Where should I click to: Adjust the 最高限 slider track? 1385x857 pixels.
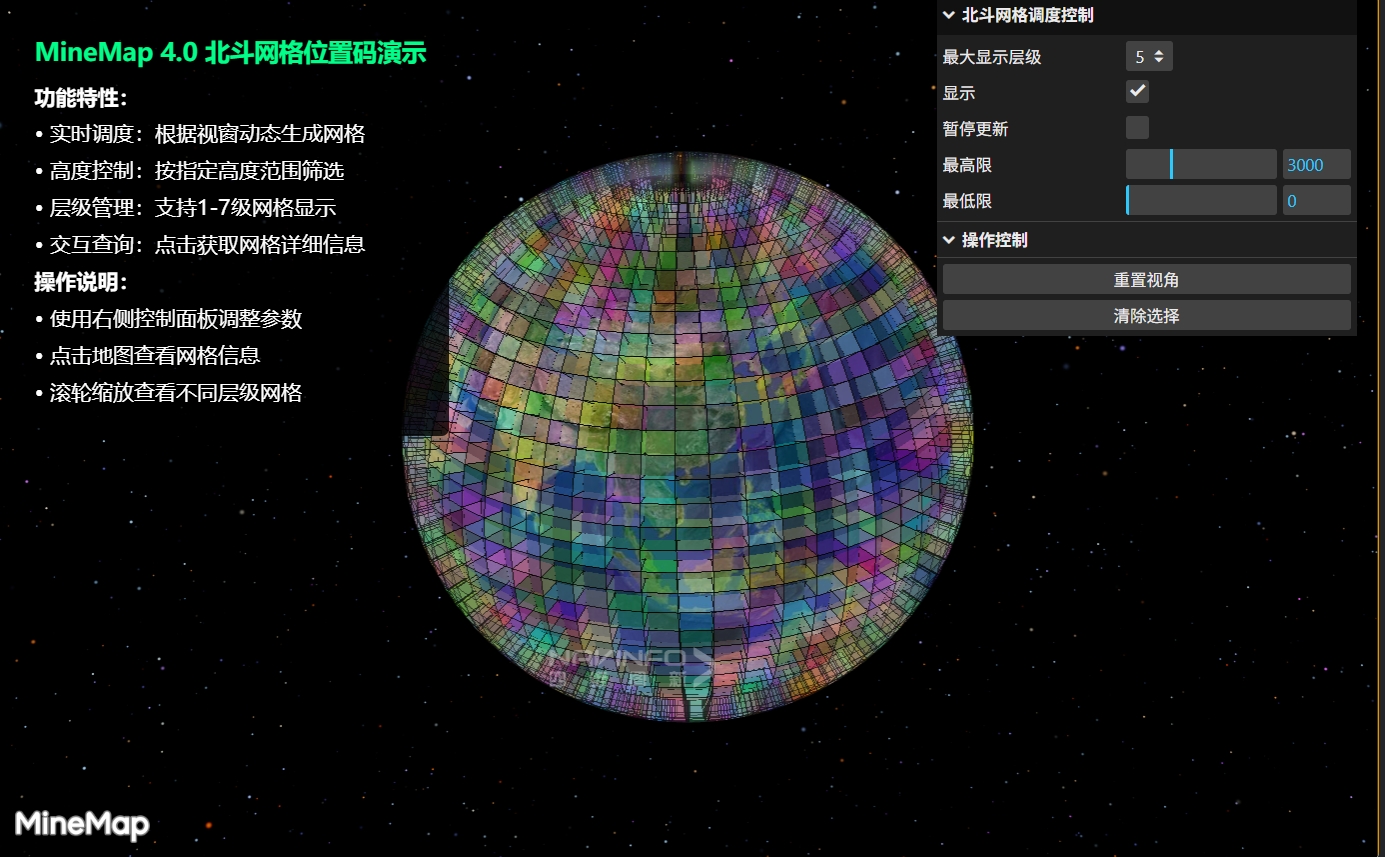1201,165
